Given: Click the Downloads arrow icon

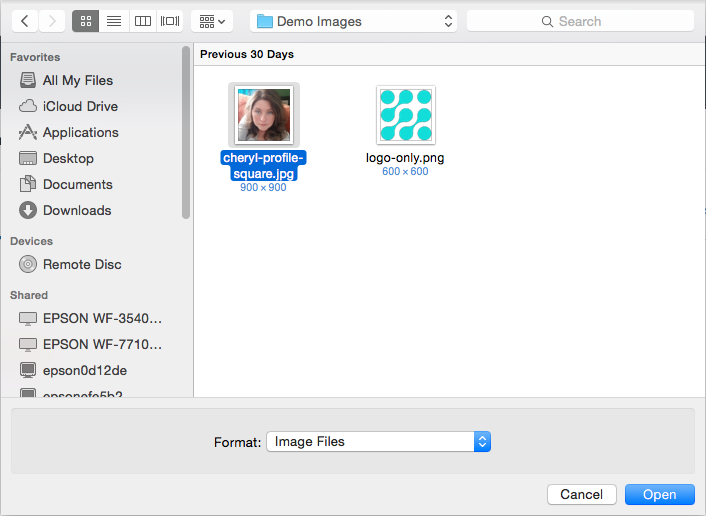Looking at the screenshot, I should tap(28, 210).
